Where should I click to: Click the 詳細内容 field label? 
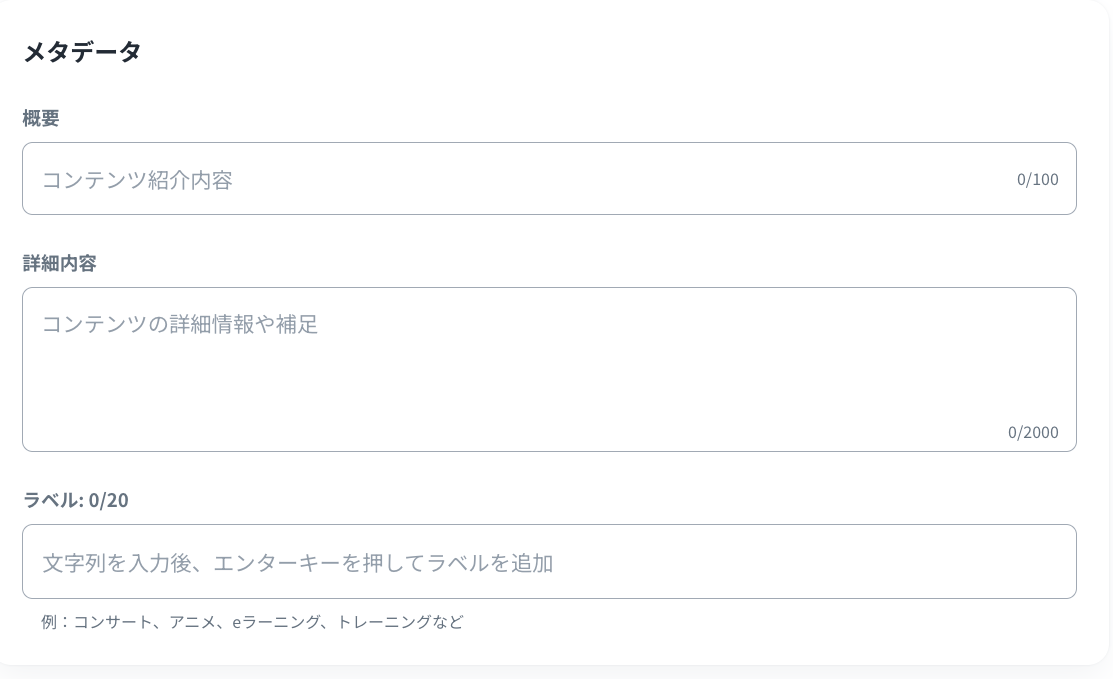[60, 263]
